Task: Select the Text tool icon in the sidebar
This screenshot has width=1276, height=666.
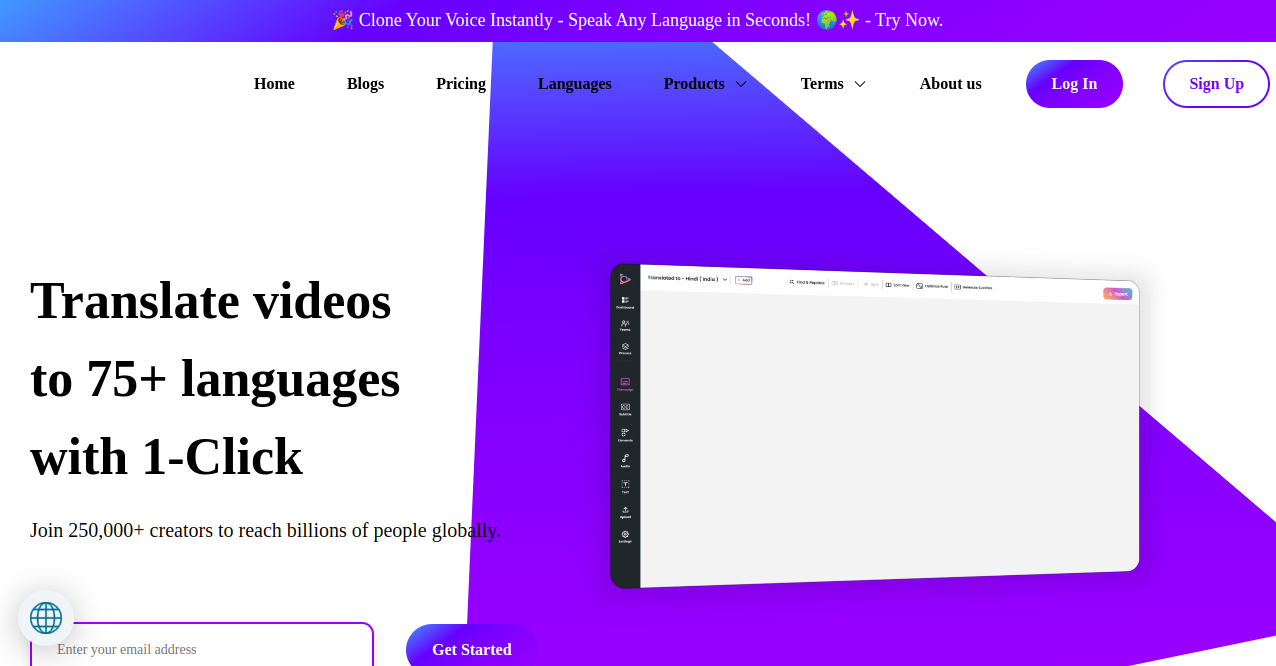Action: (625, 485)
